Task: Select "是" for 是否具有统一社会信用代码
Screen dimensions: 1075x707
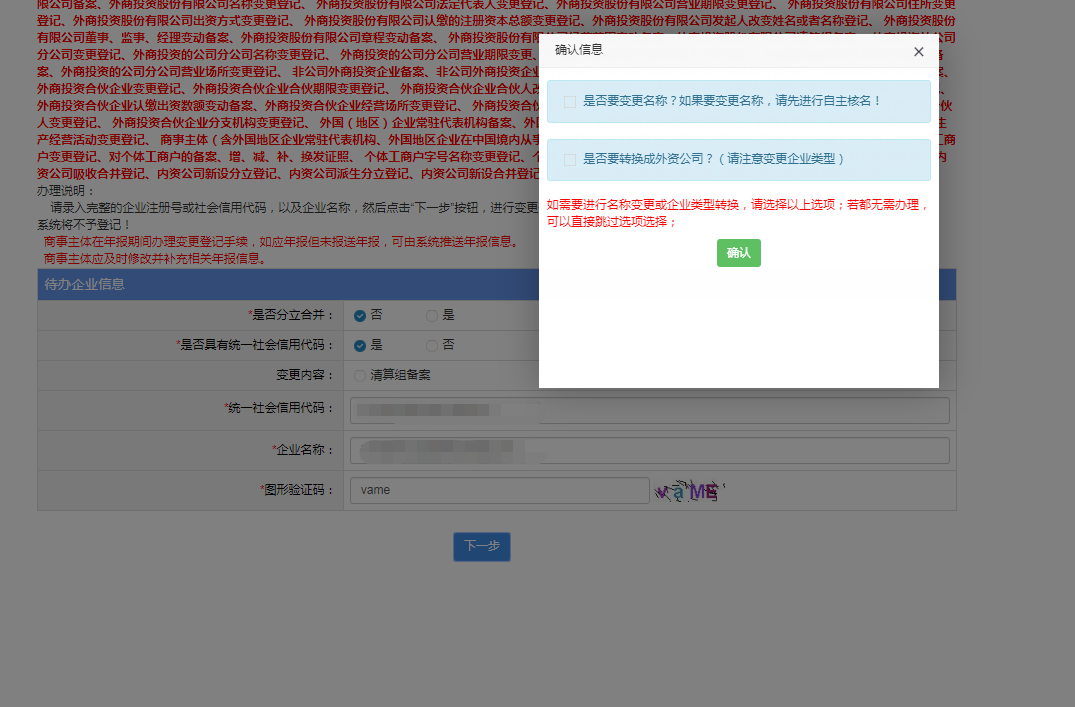Action: 357,344
